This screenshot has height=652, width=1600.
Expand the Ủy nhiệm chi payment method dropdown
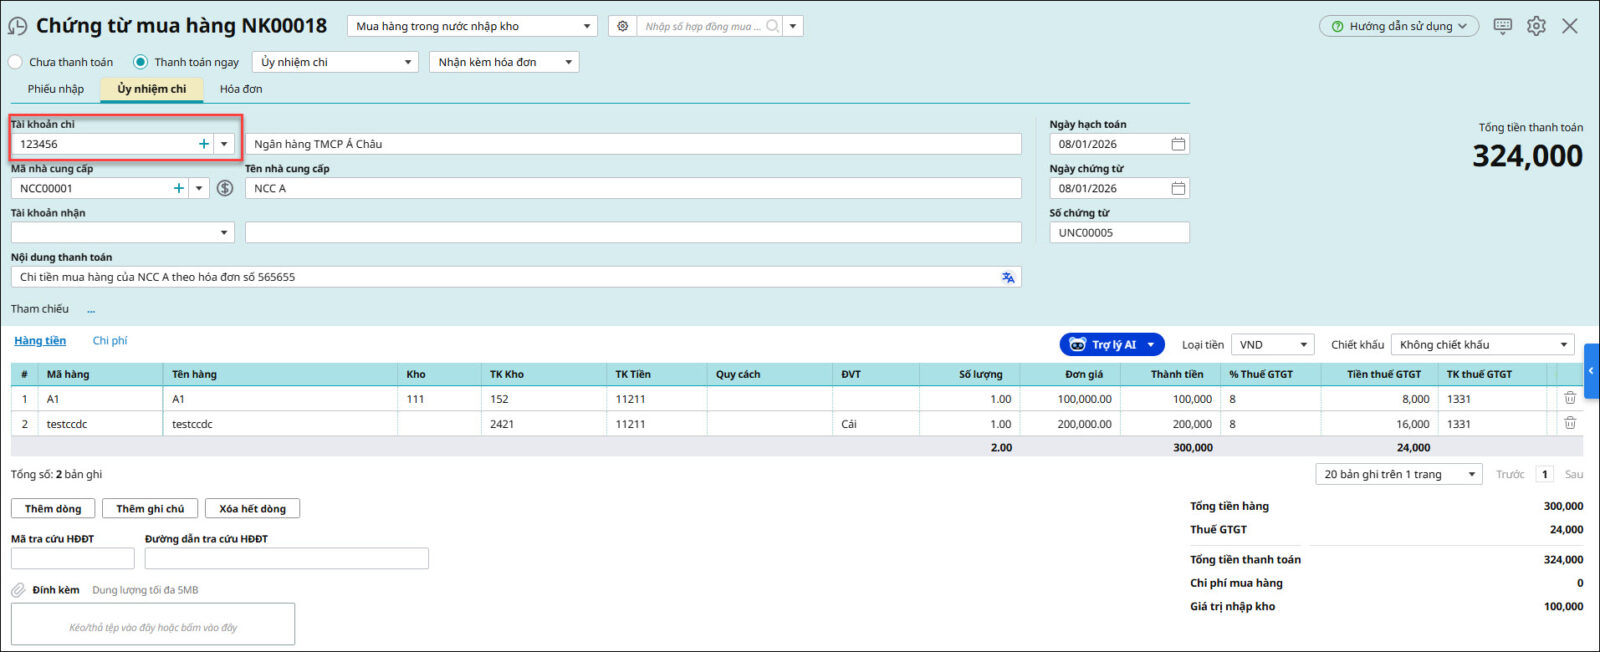tap(408, 62)
